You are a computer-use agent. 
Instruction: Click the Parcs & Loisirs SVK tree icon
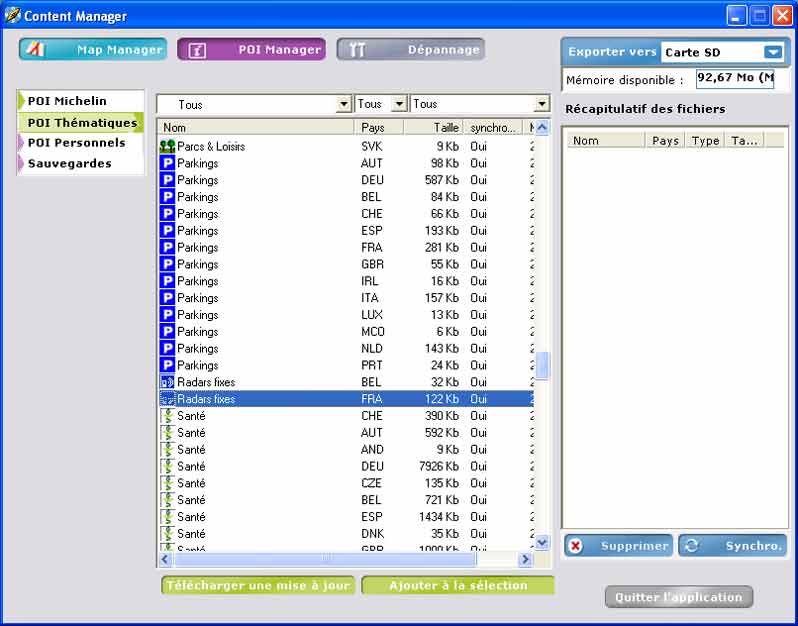click(x=167, y=147)
